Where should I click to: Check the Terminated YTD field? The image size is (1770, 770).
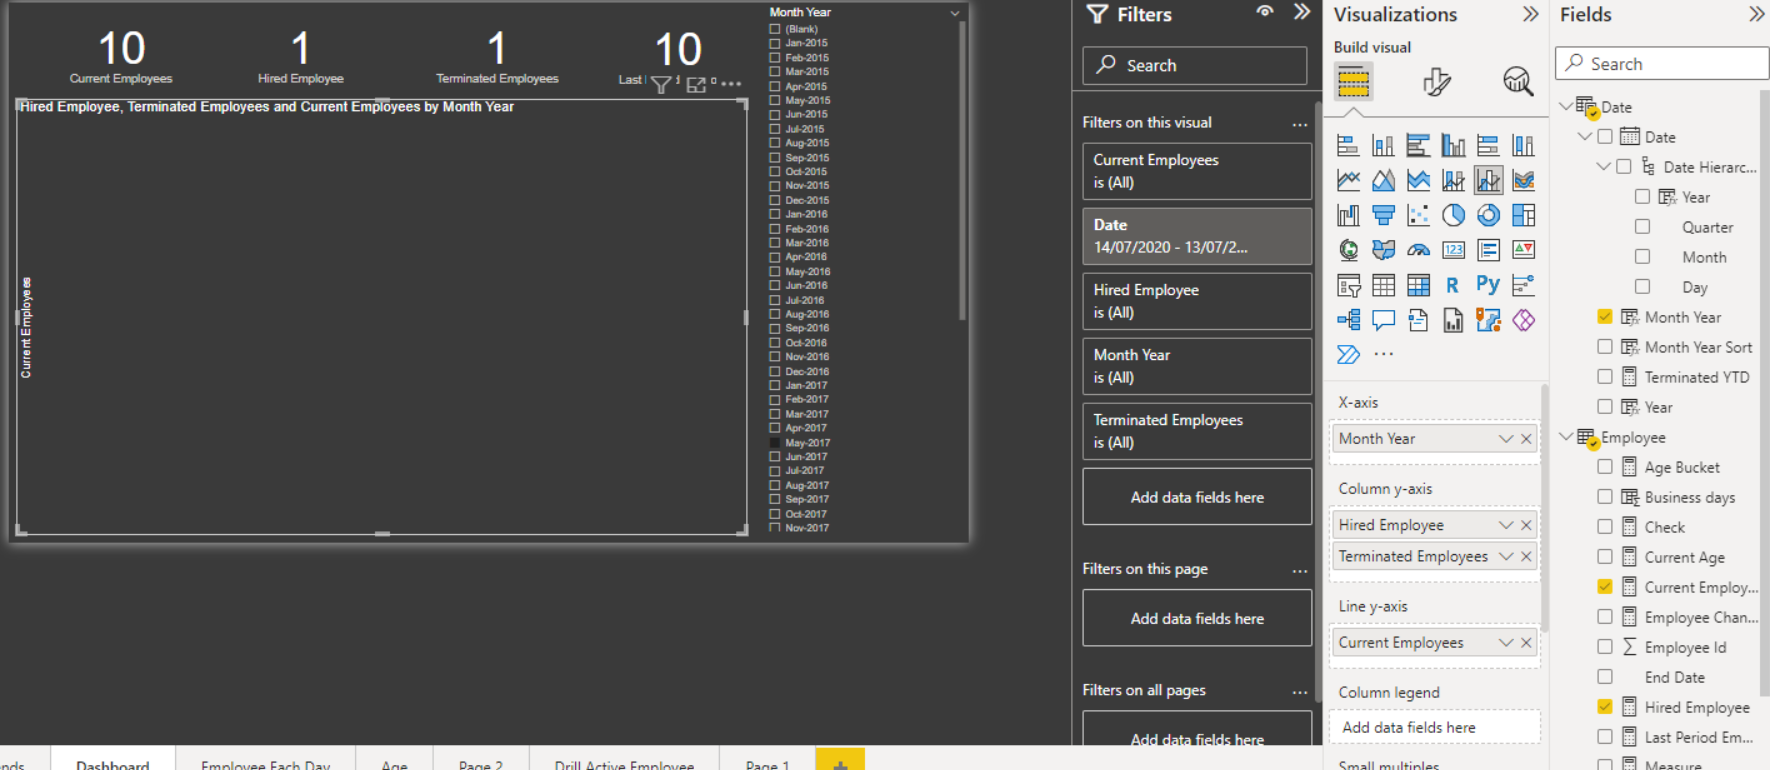click(1605, 377)
